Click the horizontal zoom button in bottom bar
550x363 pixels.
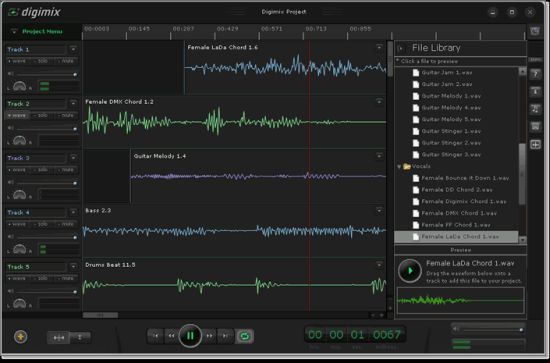pos(59,337)
